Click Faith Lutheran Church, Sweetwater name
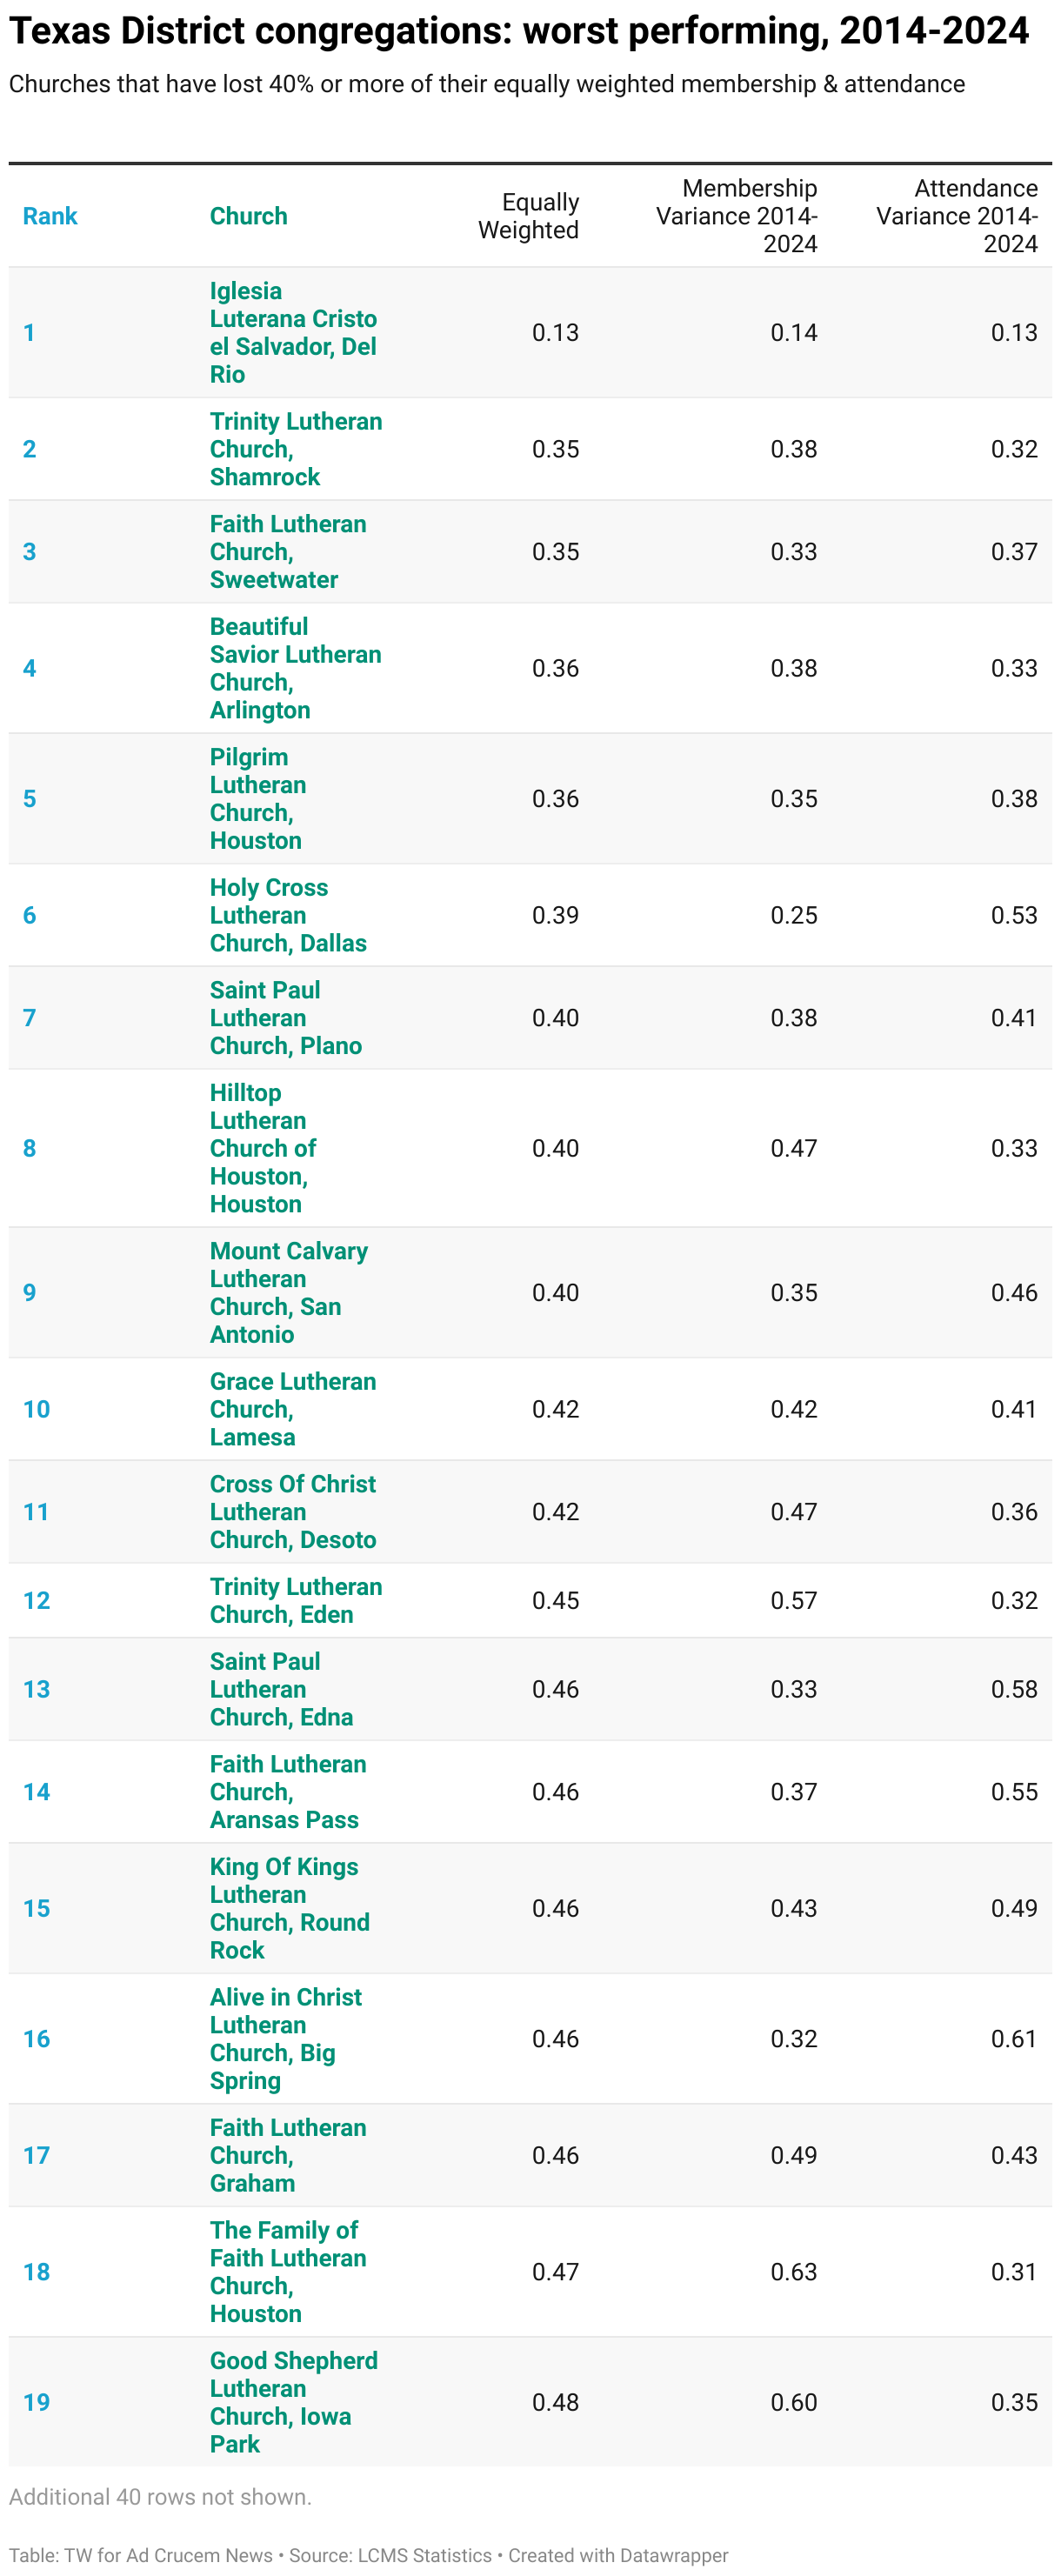 (x=288, y=552)
